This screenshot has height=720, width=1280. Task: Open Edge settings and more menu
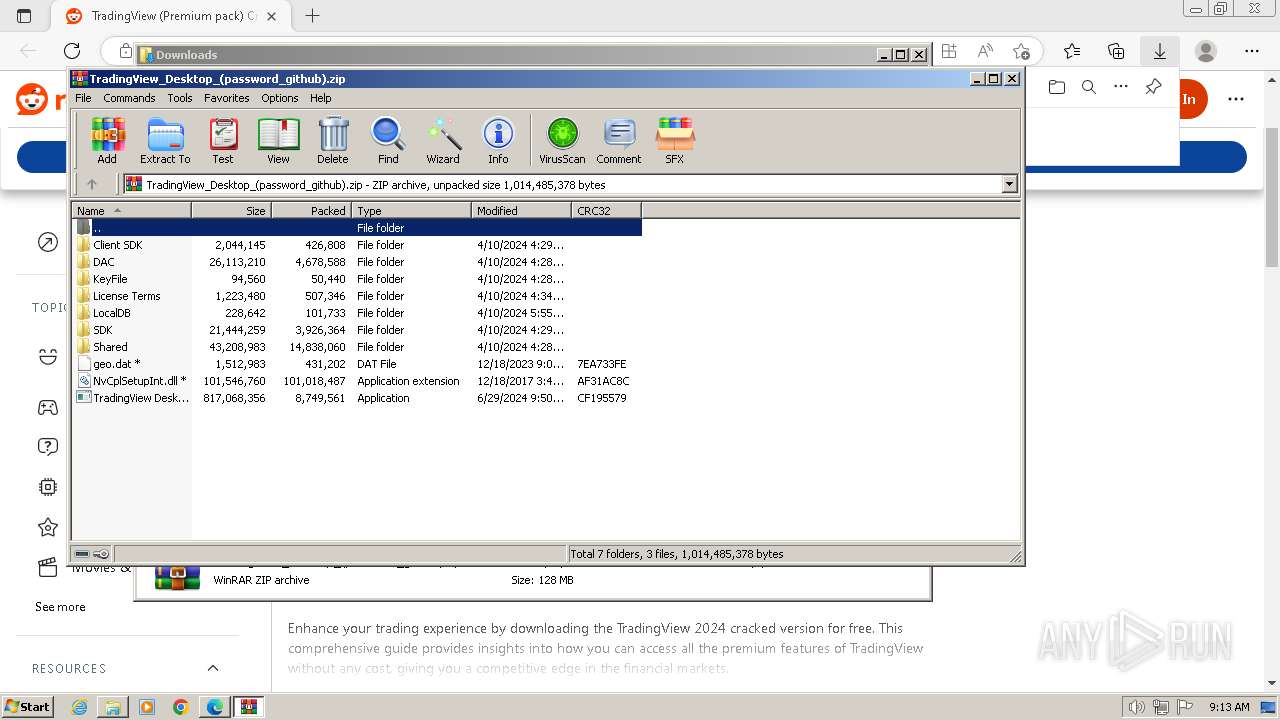pos(1252,51)
